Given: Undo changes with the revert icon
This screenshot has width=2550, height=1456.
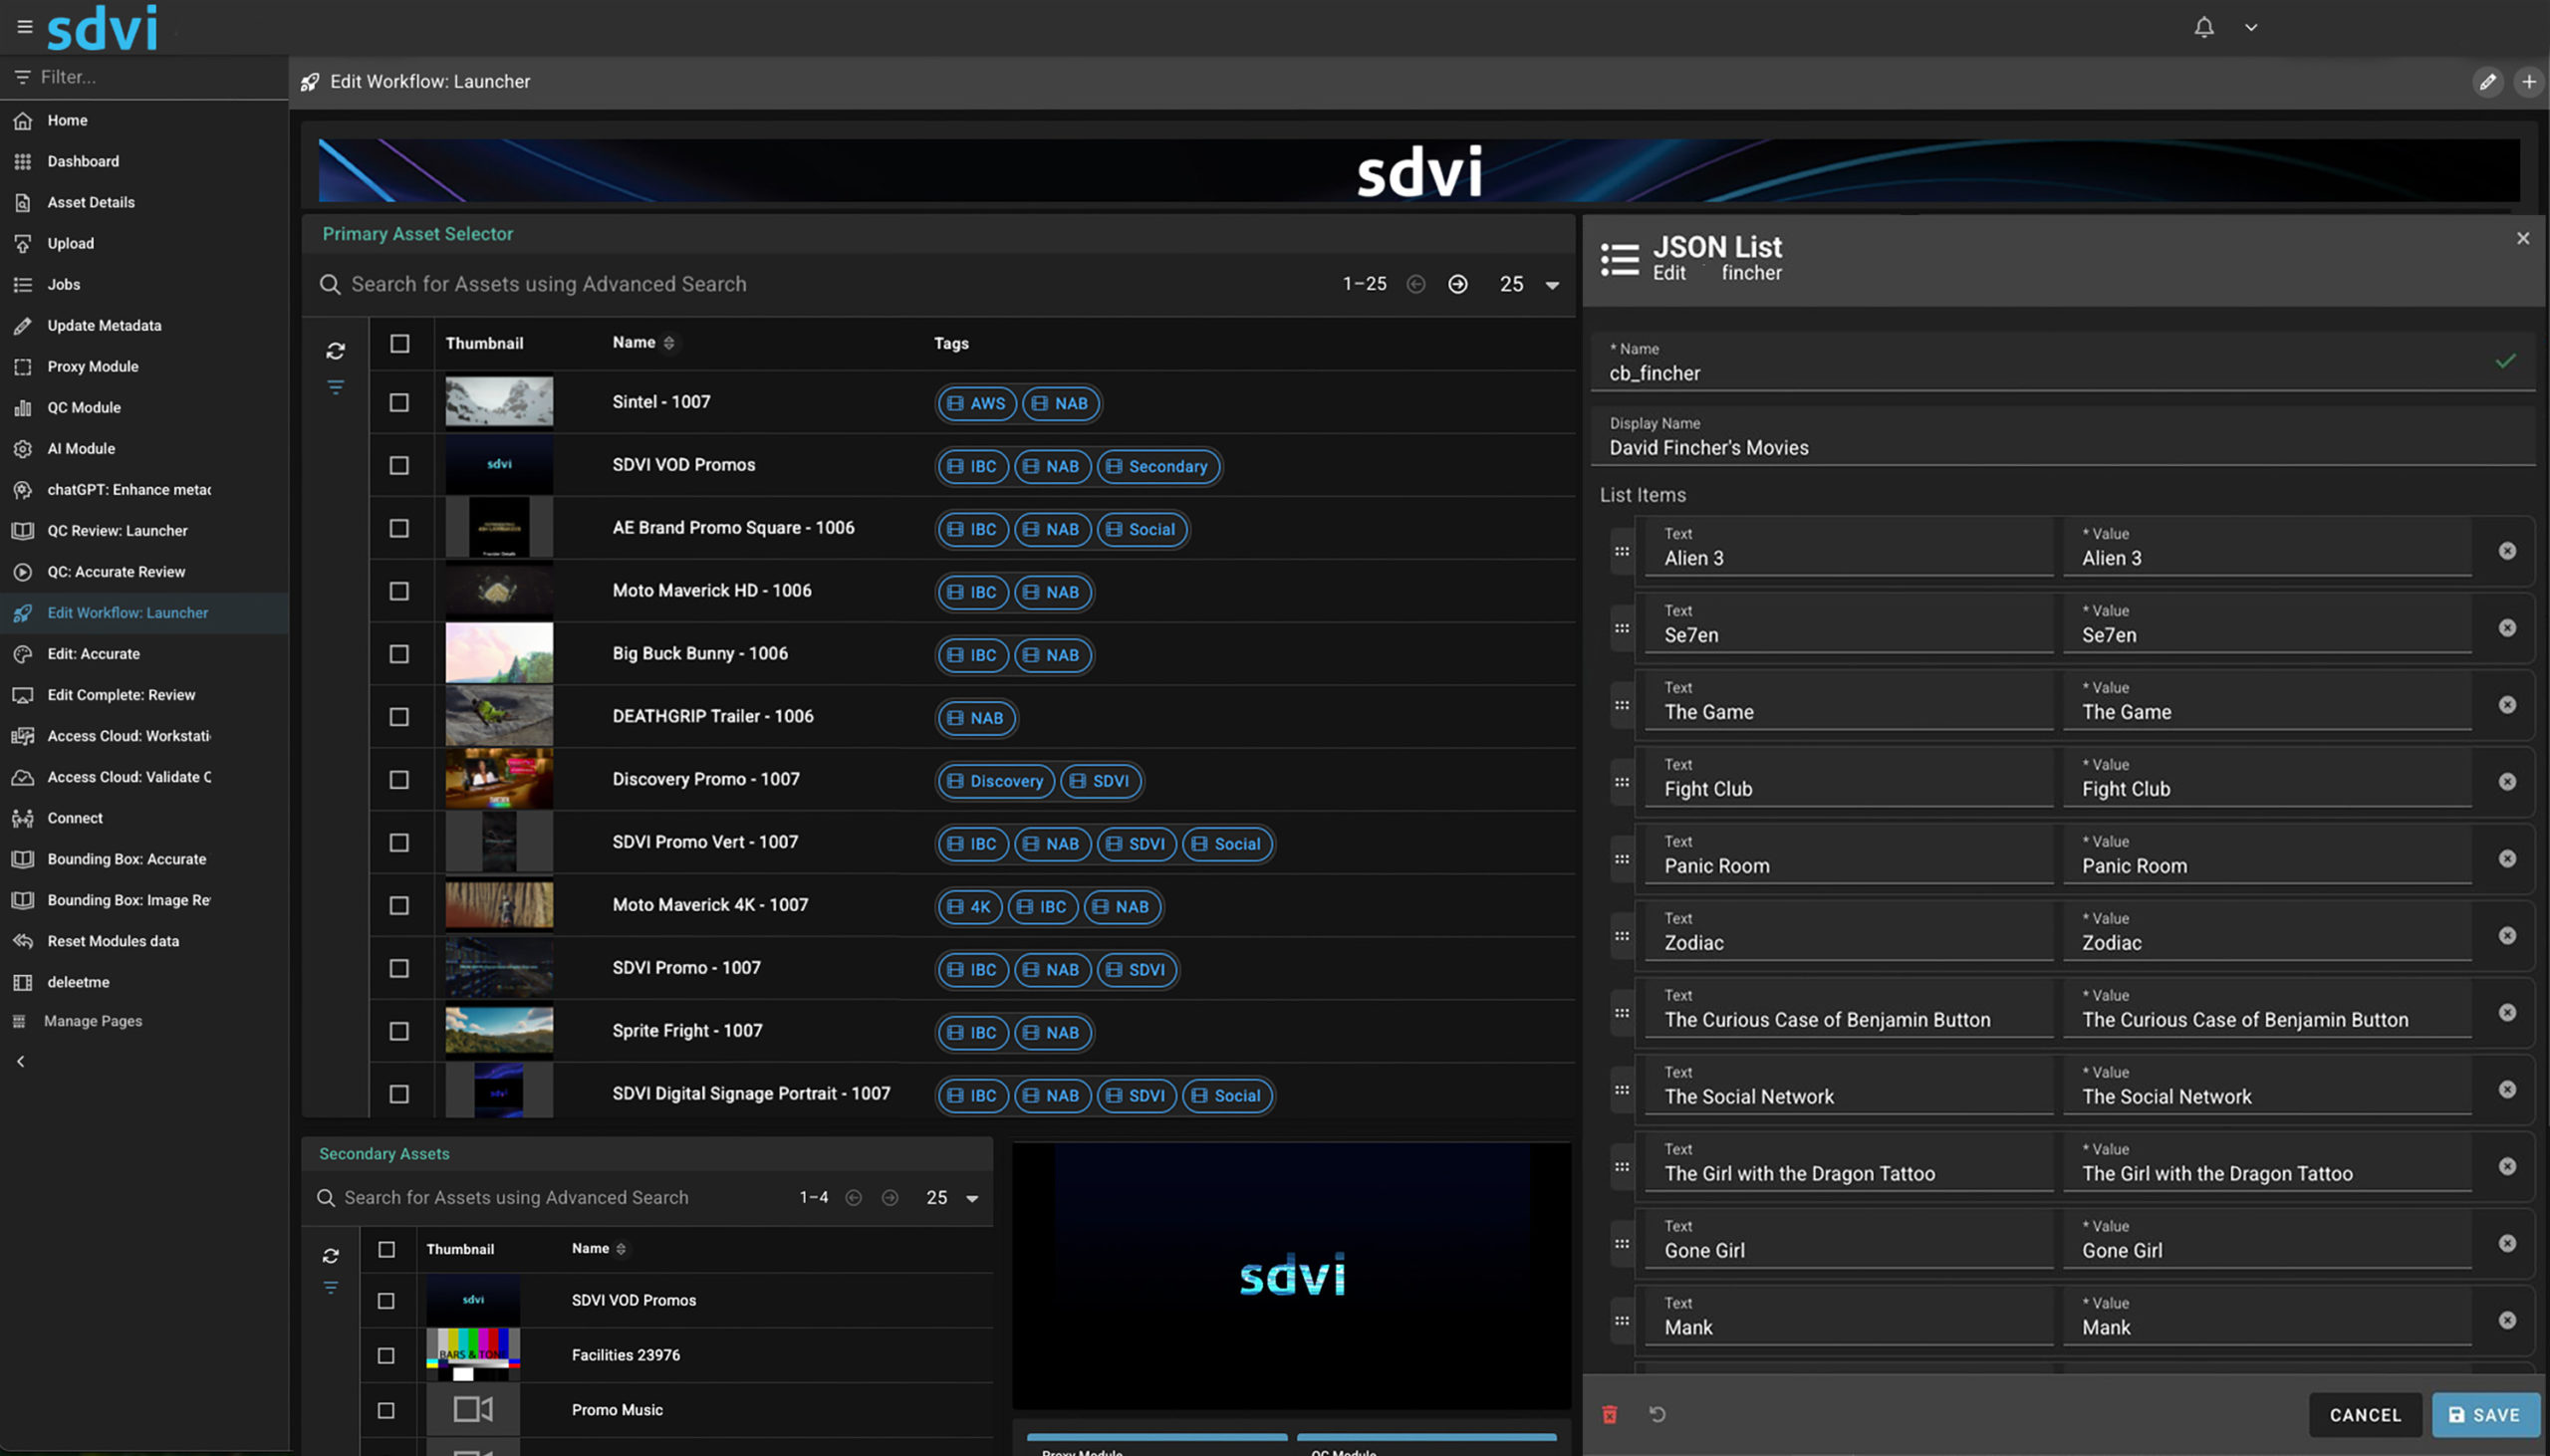Looking at the screenshot, I should click(x=1658, y=1413).
